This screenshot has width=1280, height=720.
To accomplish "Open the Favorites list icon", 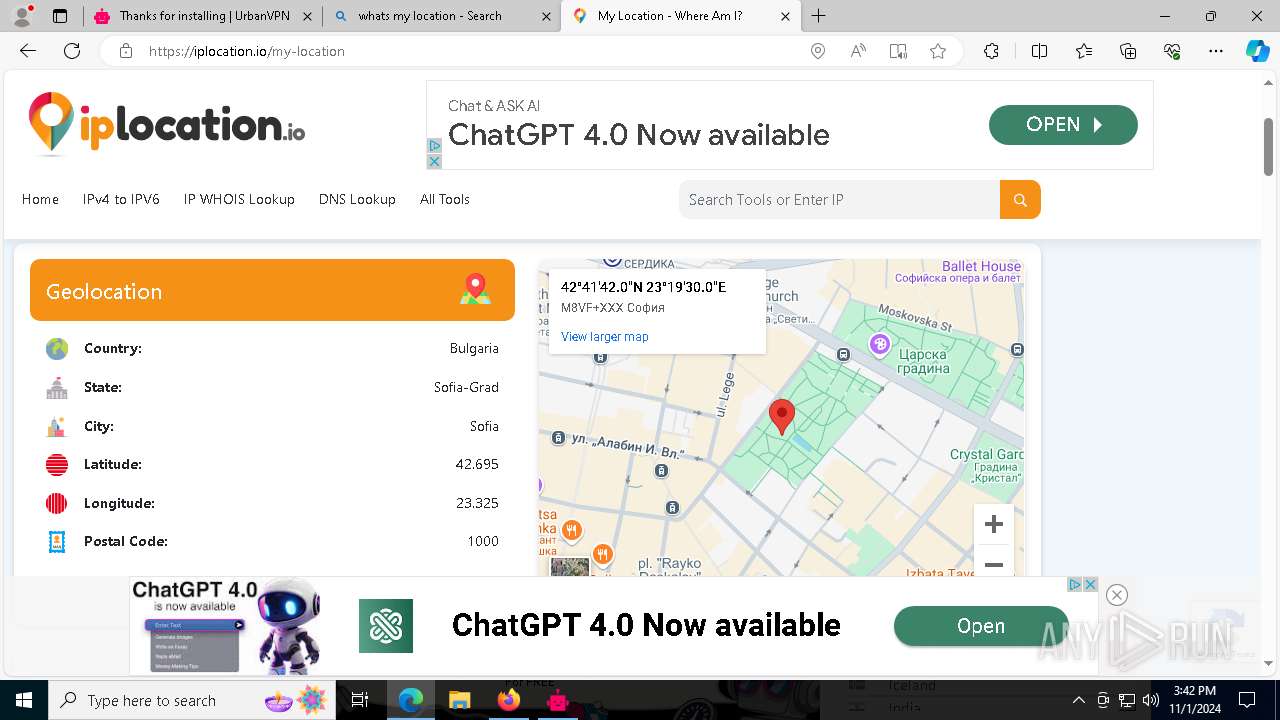I will (x=1084, y=51).
